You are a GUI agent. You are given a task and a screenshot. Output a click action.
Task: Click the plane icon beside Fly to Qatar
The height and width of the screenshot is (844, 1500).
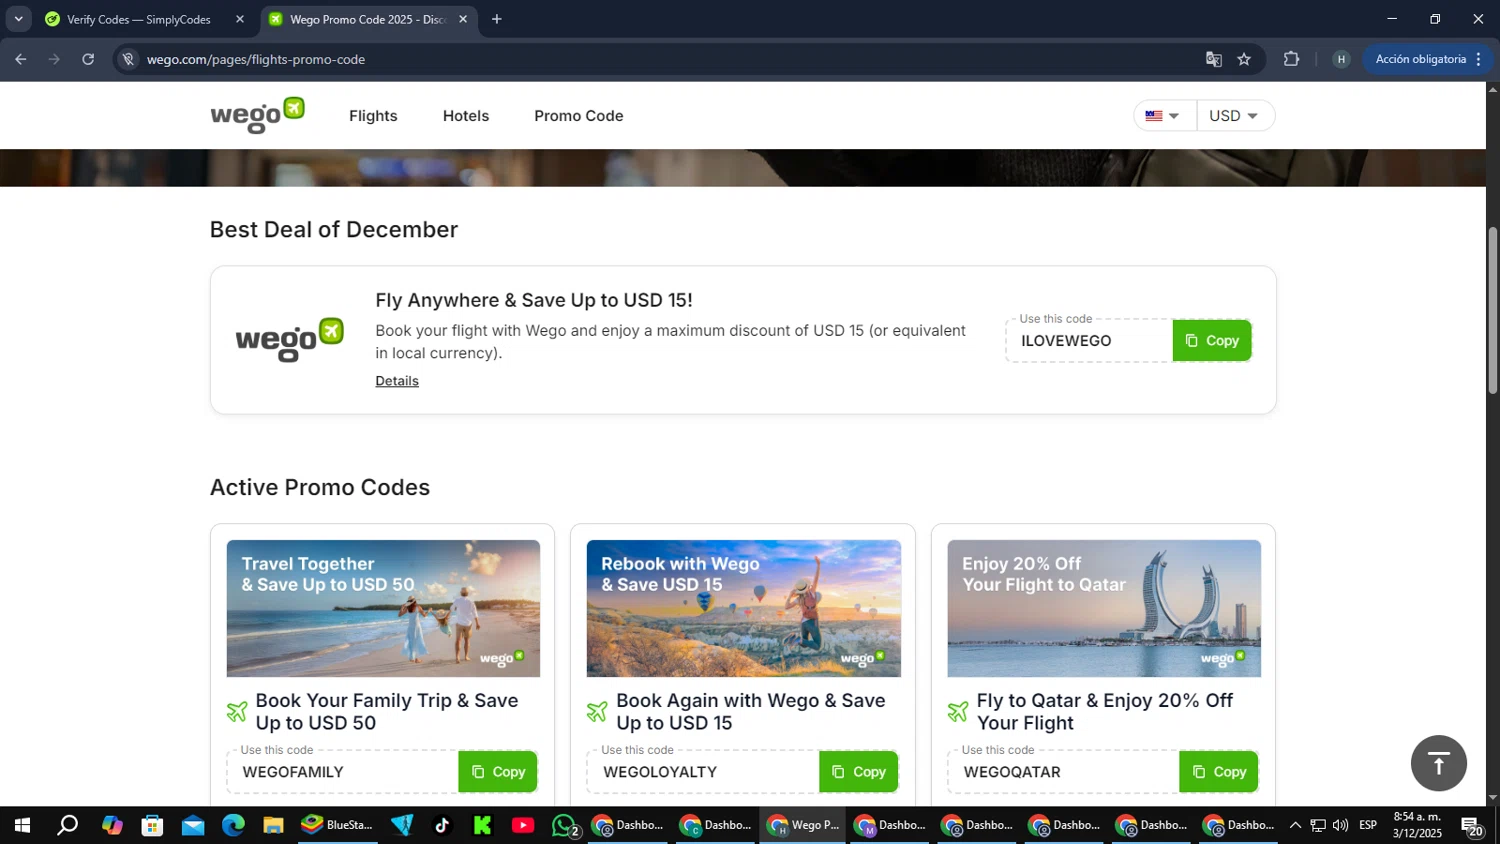coord(958,712)
